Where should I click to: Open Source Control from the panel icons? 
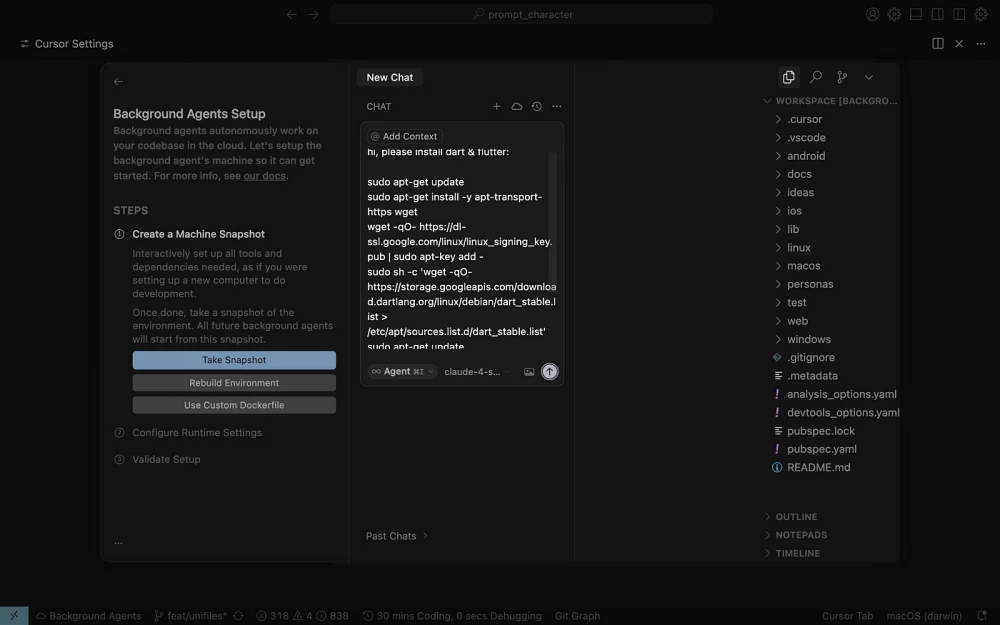[x=841, y=77]
